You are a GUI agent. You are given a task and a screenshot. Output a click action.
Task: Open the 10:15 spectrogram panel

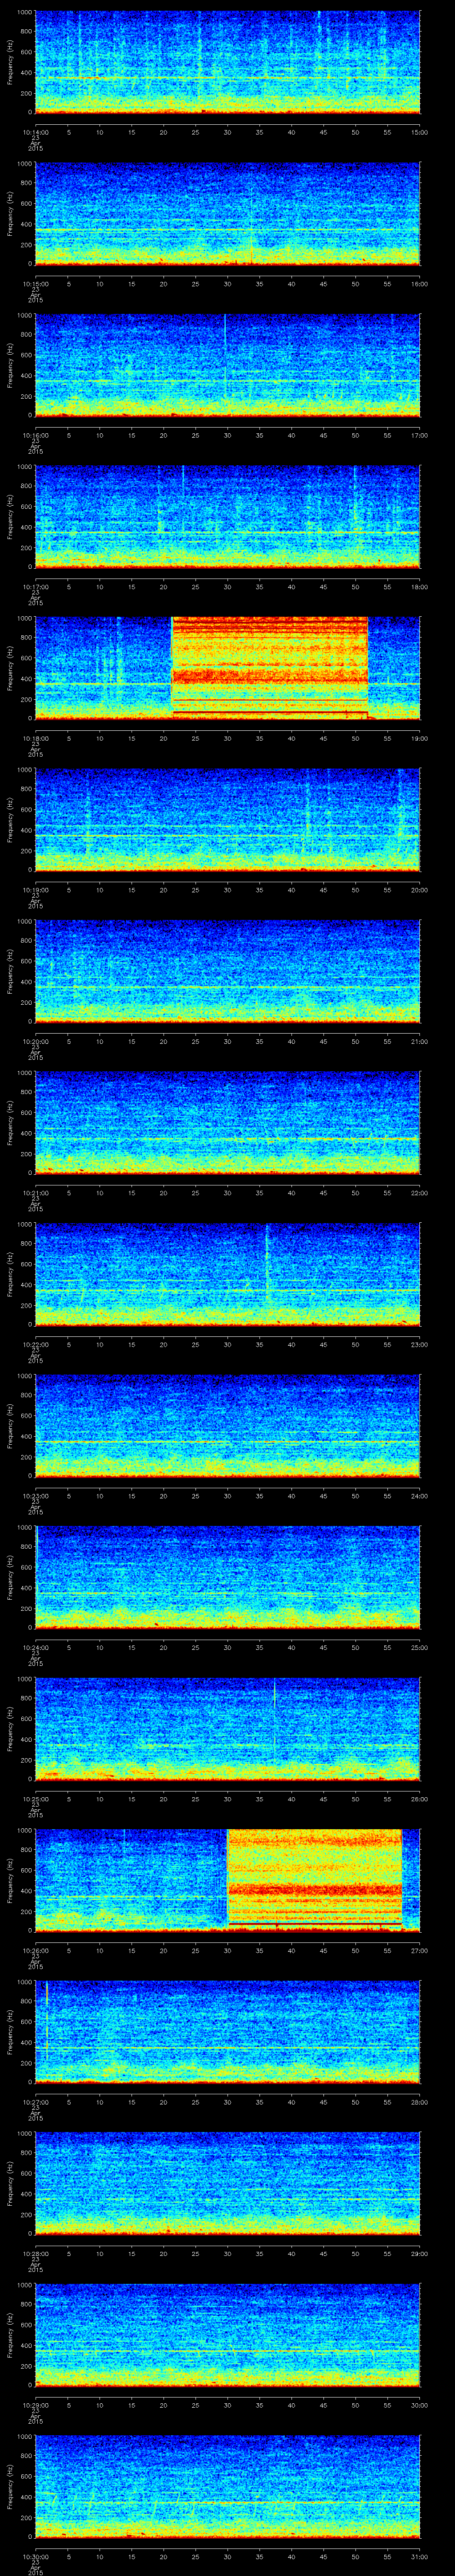tap(228, 213)
